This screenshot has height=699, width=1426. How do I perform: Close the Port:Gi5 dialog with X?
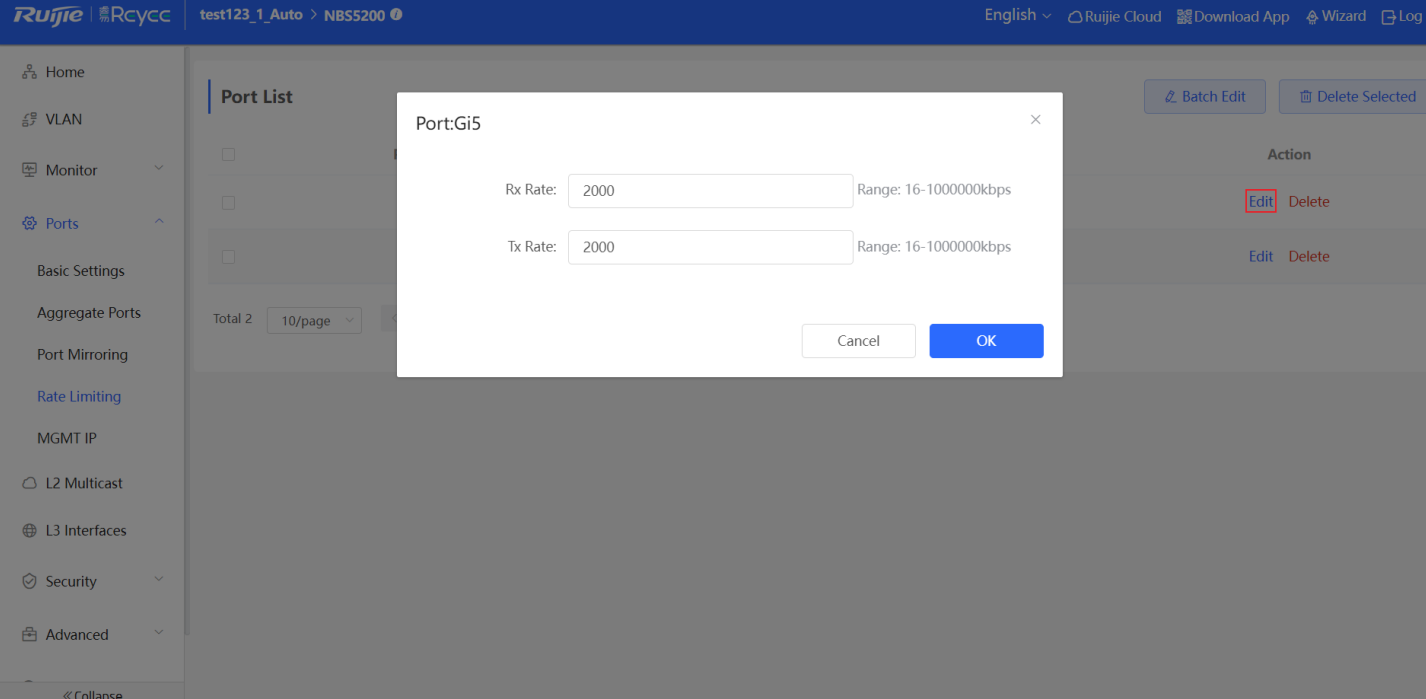[x=1035, y=120]
